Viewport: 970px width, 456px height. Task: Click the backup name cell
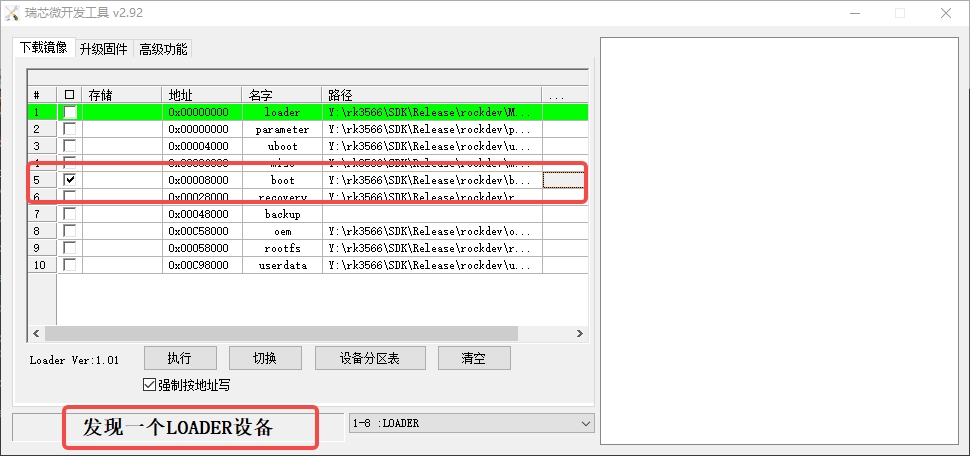282,214
